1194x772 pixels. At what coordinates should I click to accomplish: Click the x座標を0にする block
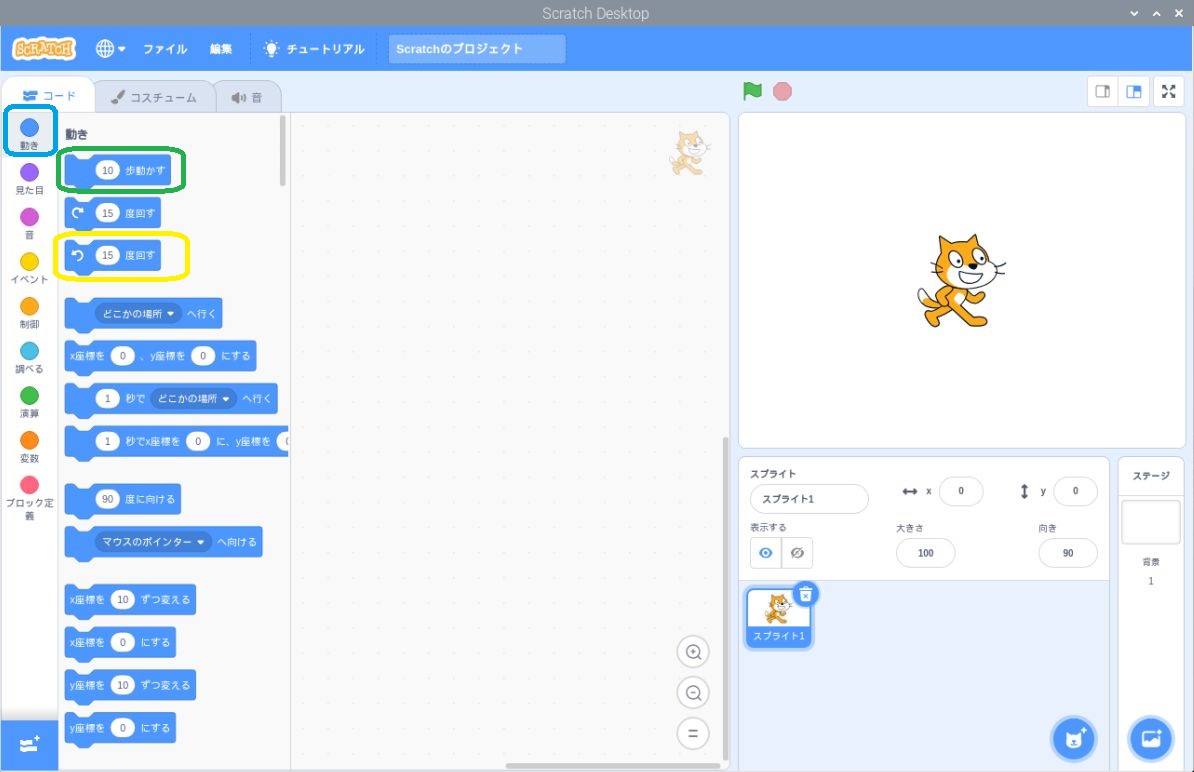[120, 643]
